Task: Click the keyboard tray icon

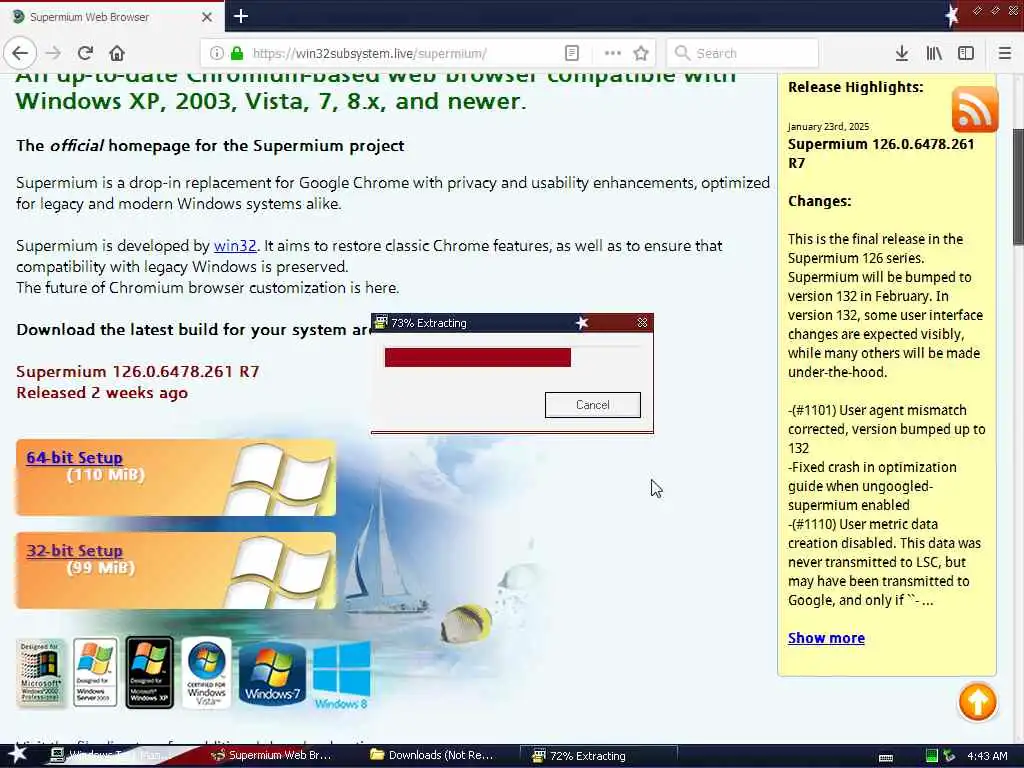Action: click(x=886, y=757)
